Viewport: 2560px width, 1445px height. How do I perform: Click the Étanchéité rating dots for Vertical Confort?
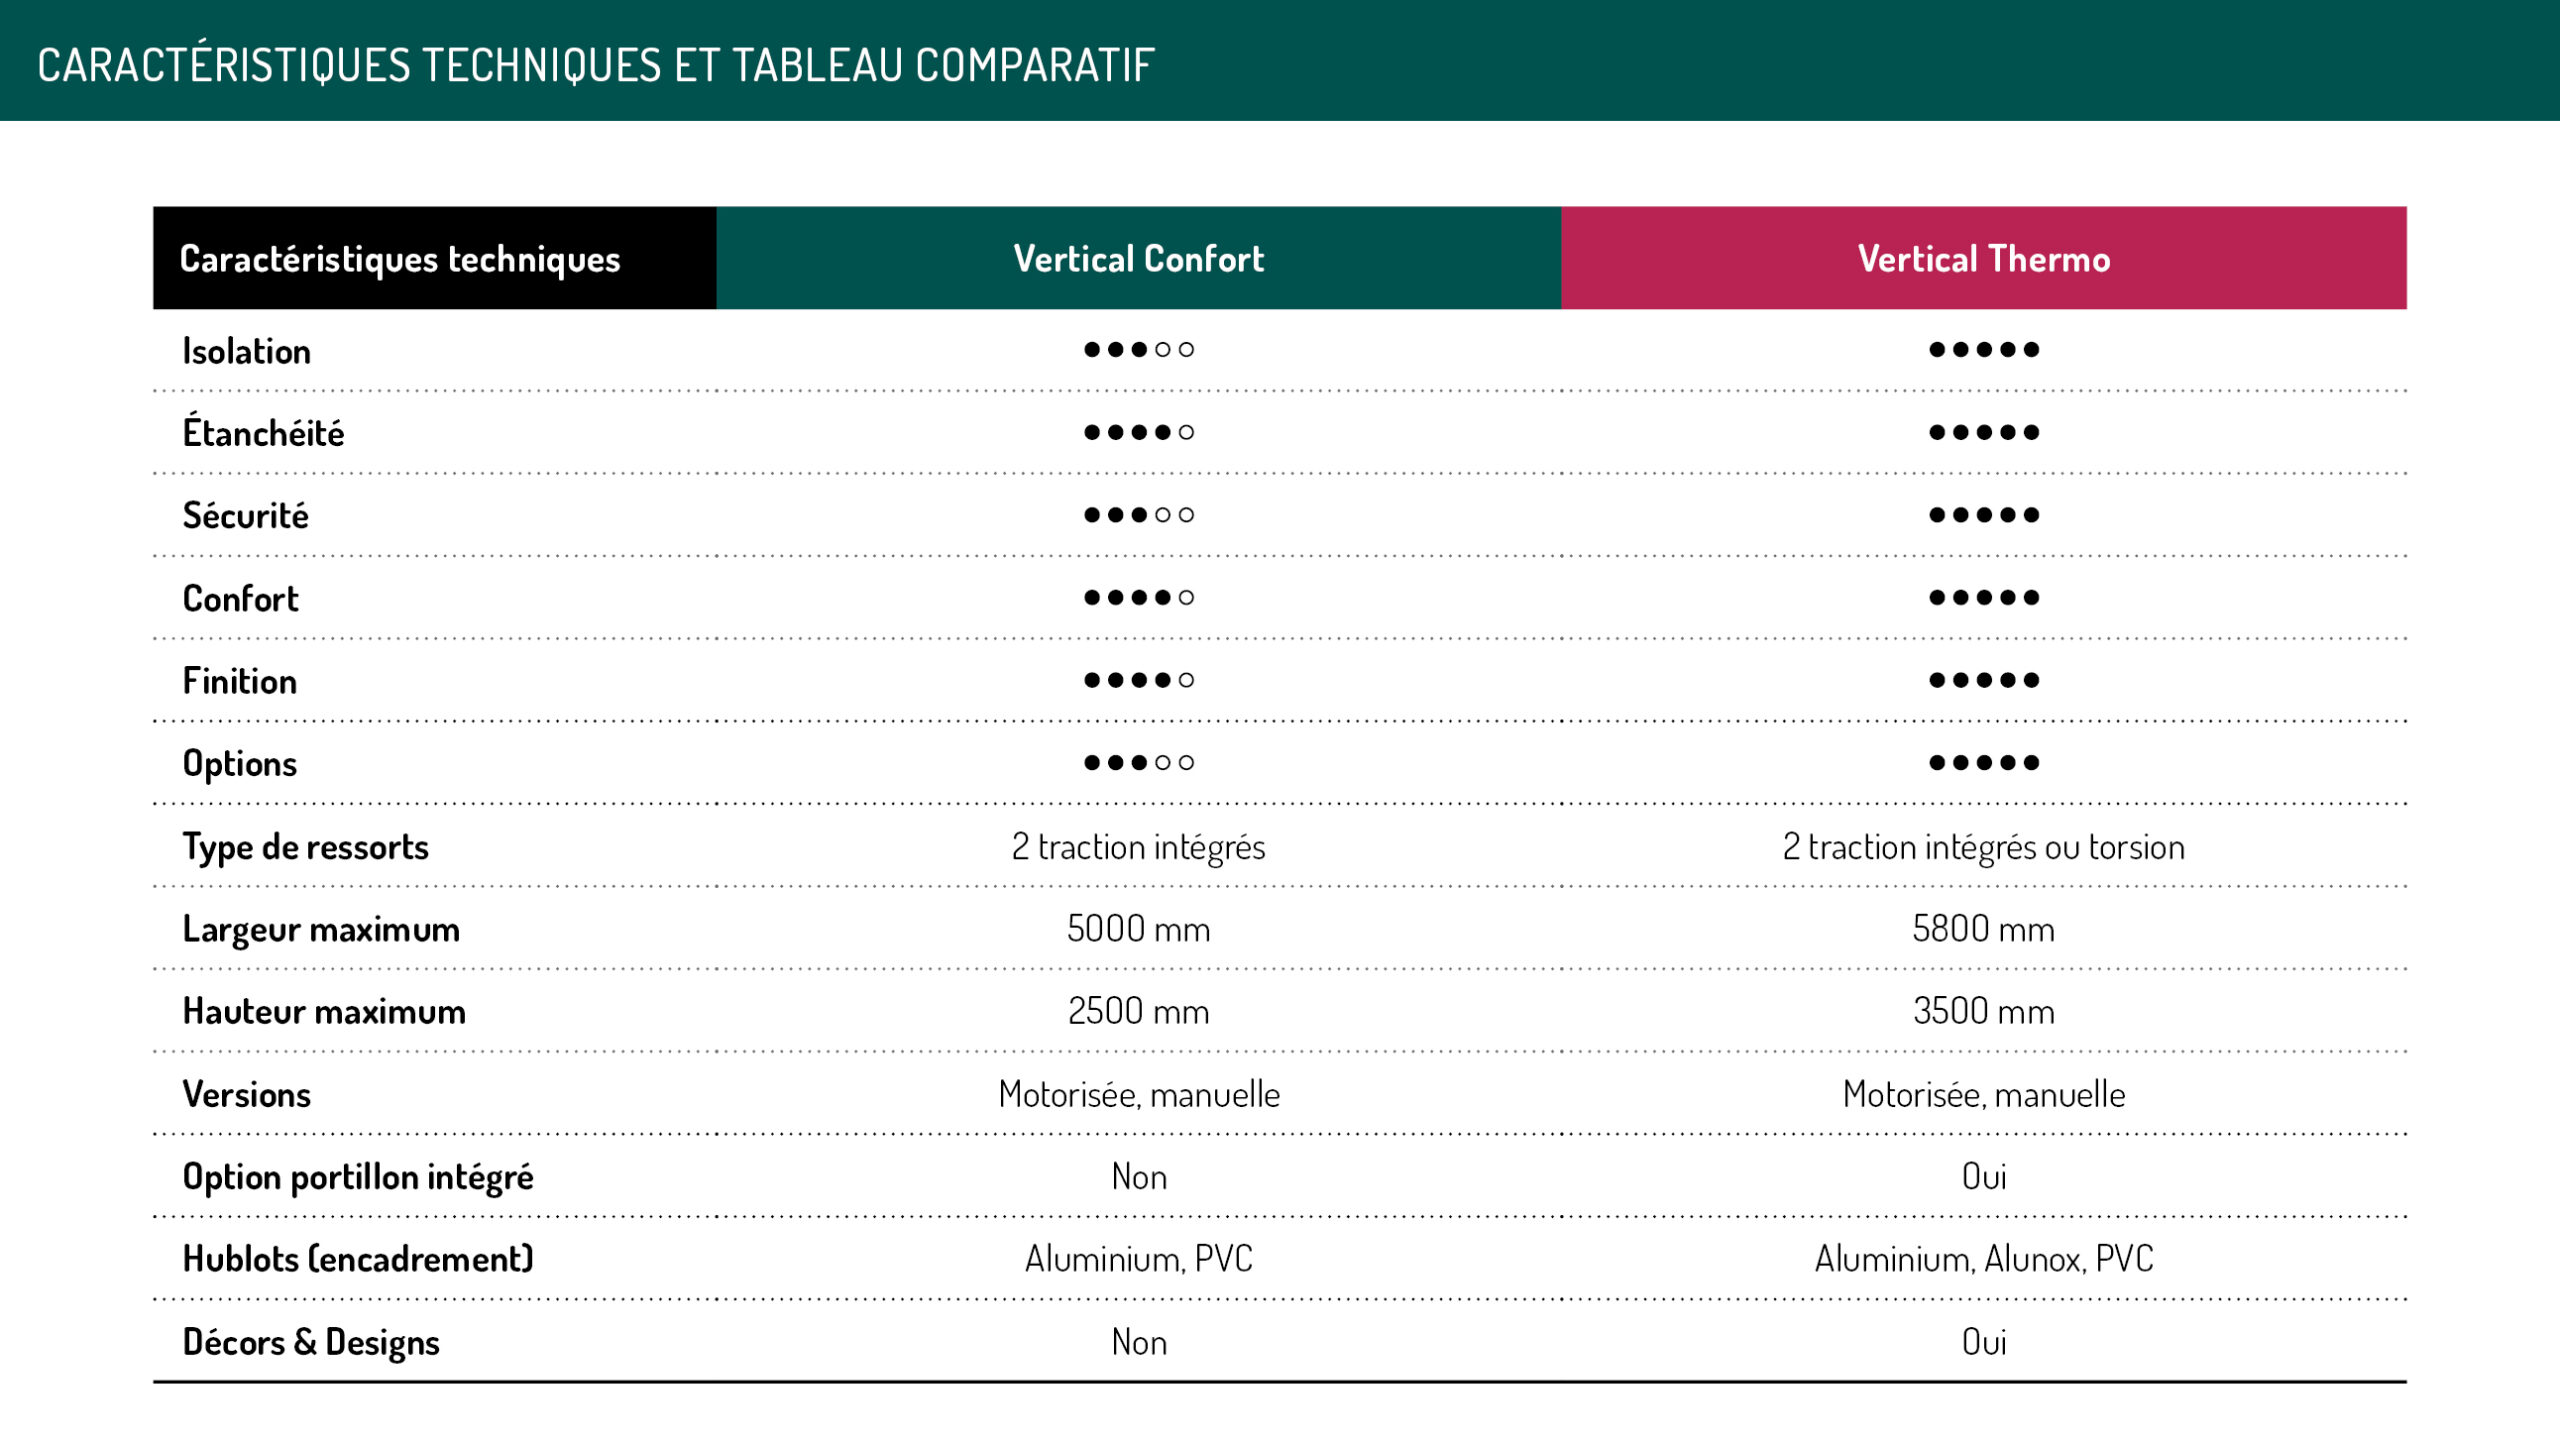[x=1139, y=432]
